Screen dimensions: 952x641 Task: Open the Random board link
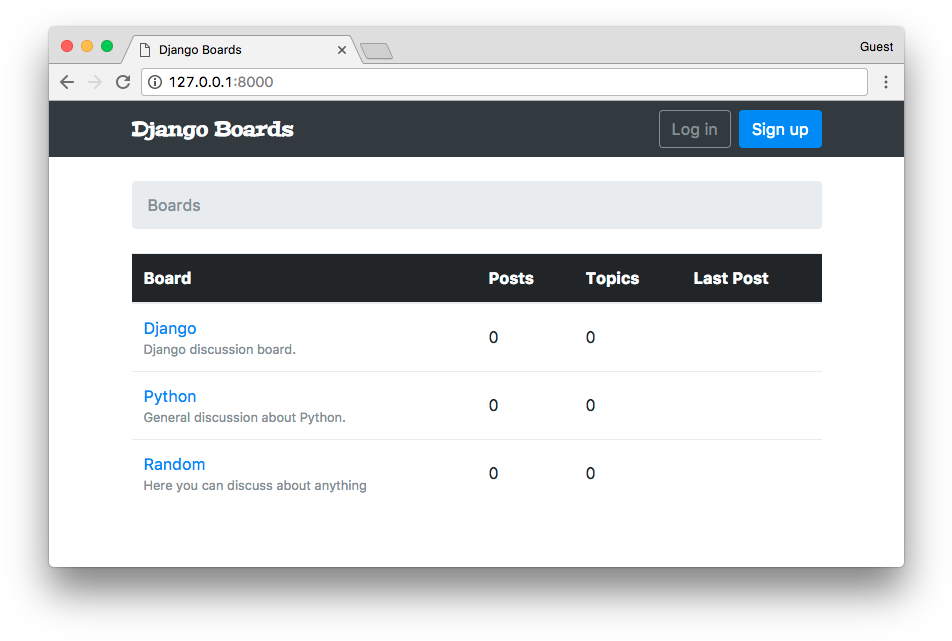(x=174, y=464)
